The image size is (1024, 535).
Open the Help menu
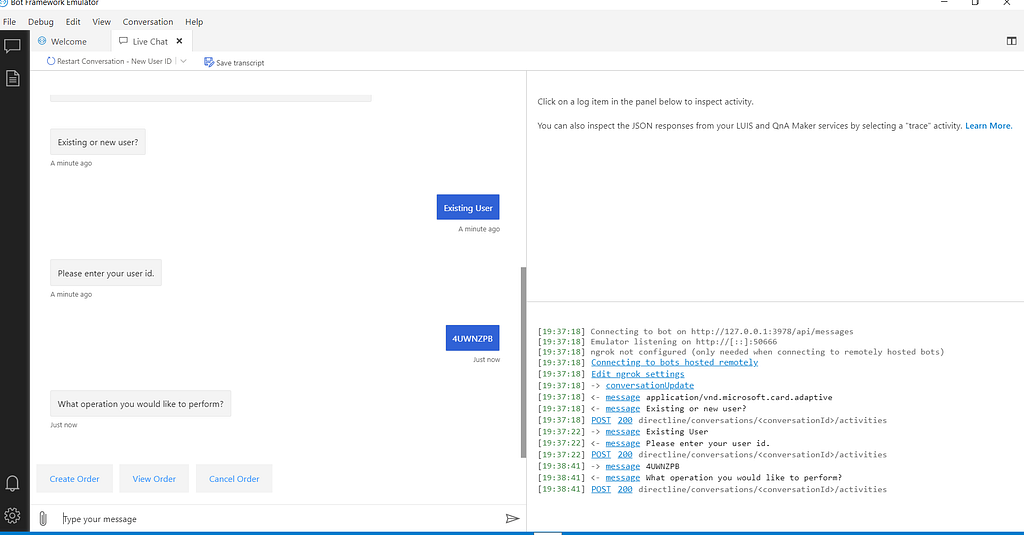coord(194,22)
